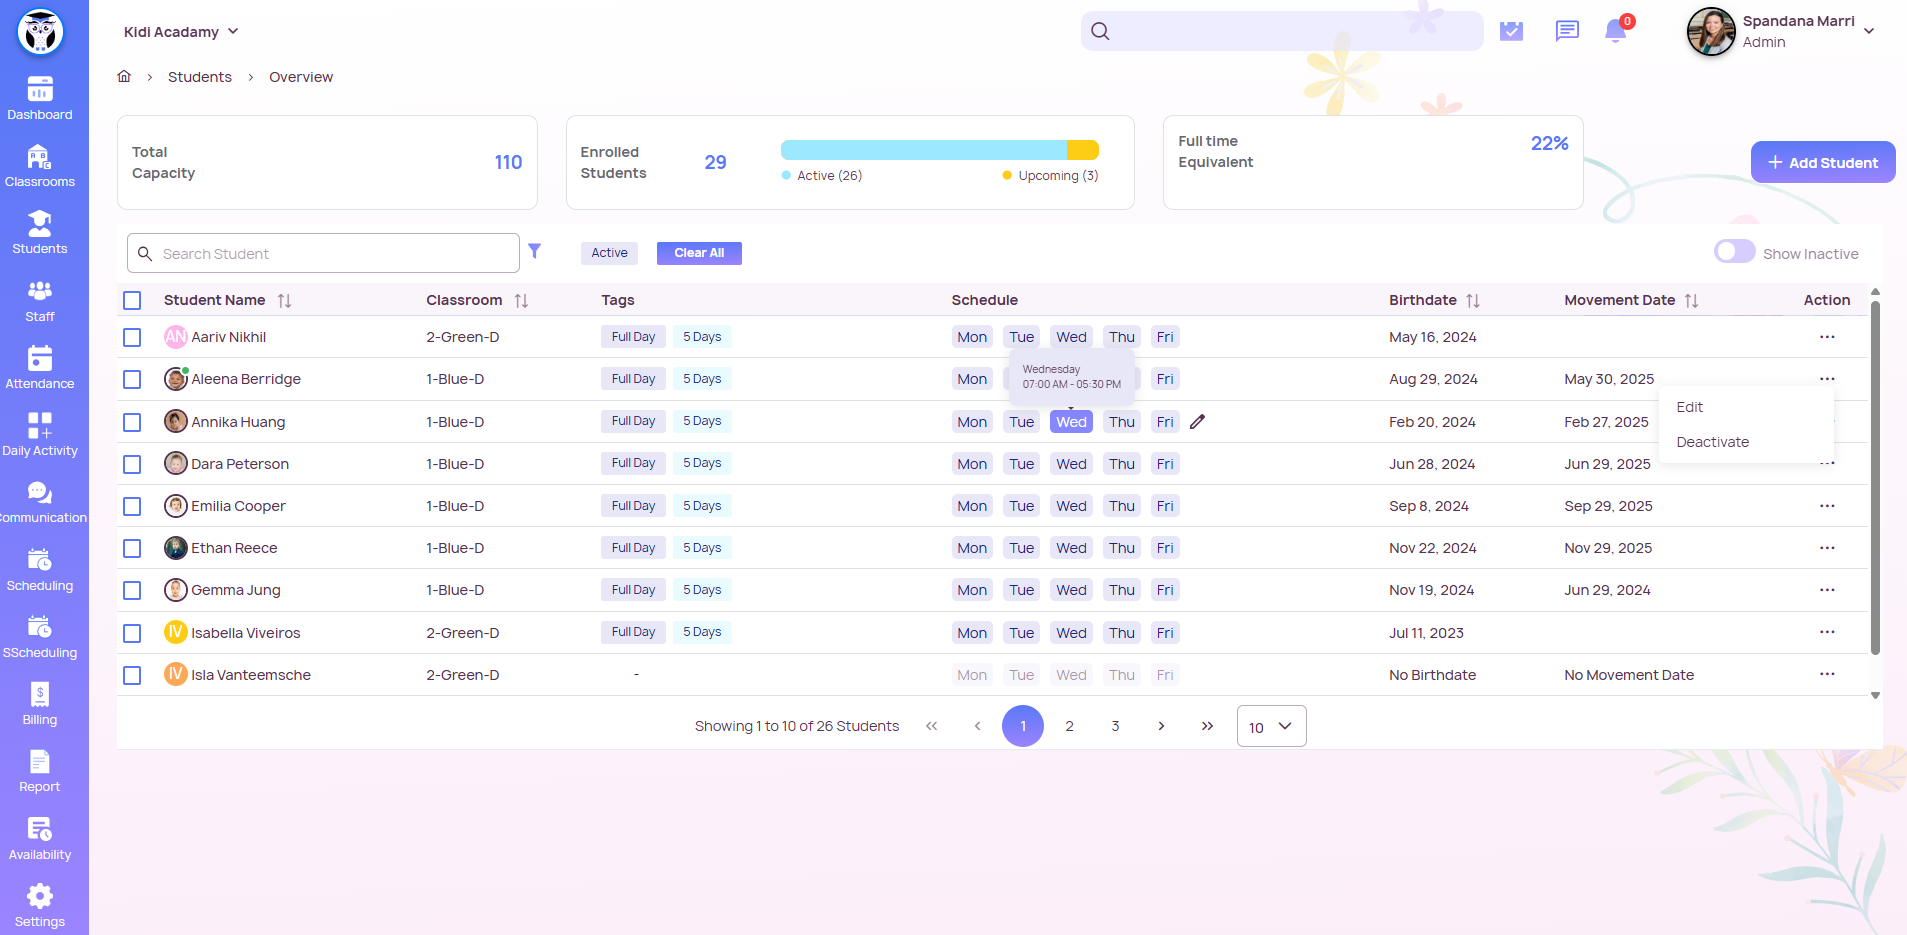Check the box for Aariv Nikhil
The height and width of the screenshot is (935, 1907).
[132, 338]
